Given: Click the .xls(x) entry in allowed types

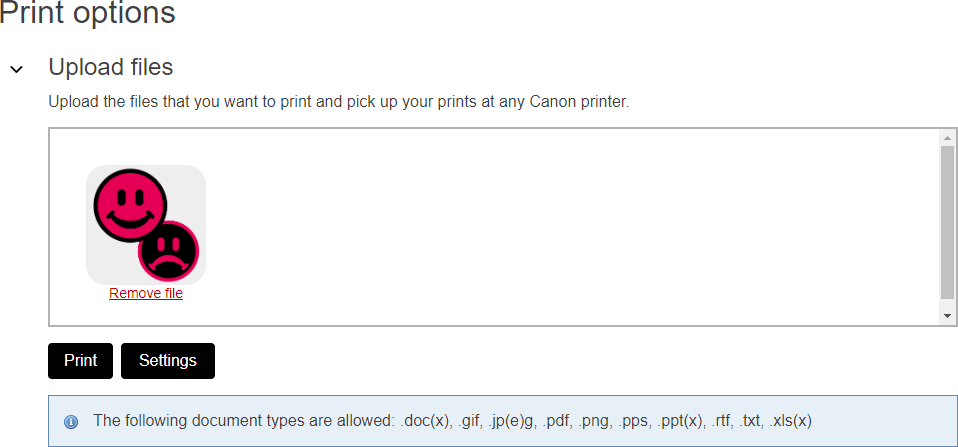Looking at the screenshot, I should 790,421.
